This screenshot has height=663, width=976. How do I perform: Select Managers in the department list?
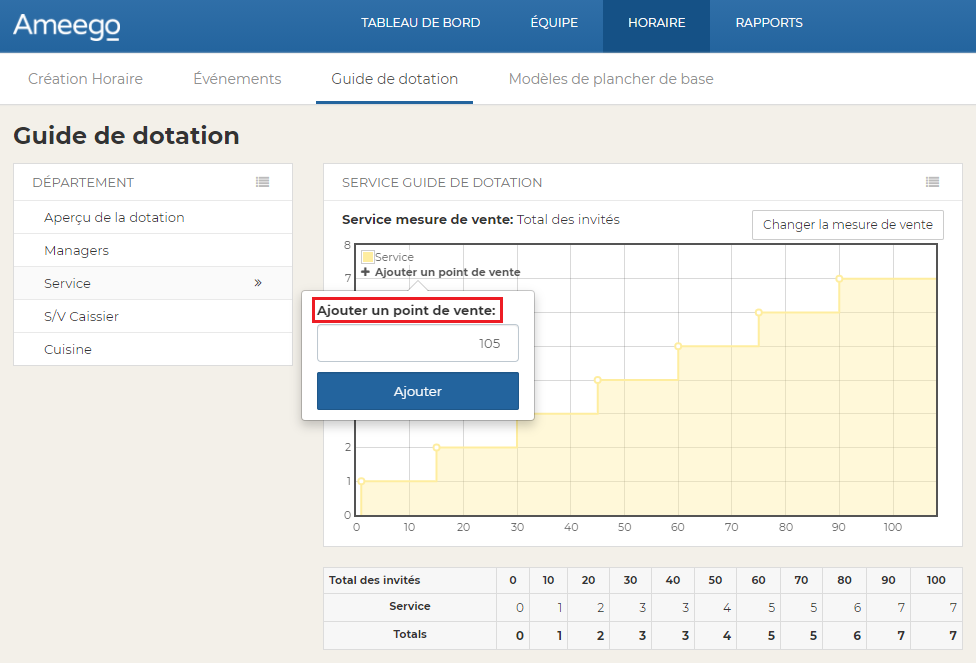pos(76,250)
